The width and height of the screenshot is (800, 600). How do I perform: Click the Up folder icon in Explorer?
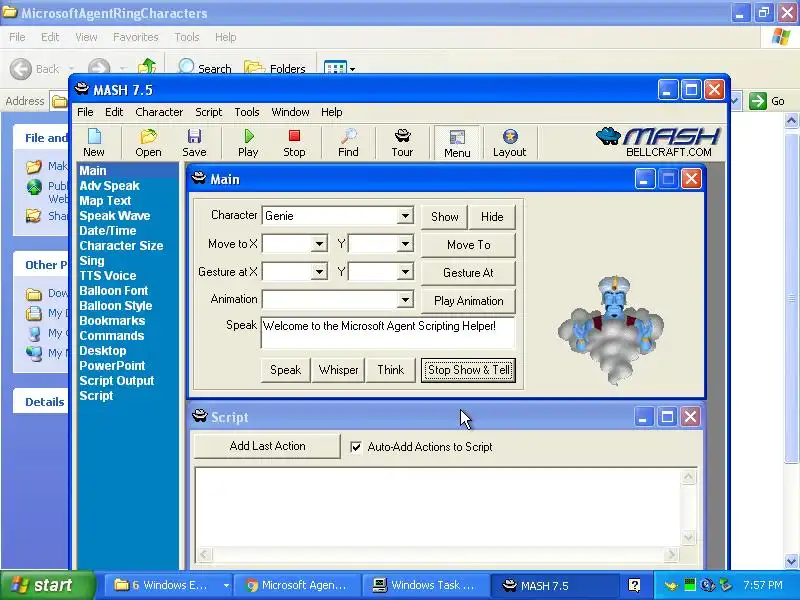(x=147, y=67)
